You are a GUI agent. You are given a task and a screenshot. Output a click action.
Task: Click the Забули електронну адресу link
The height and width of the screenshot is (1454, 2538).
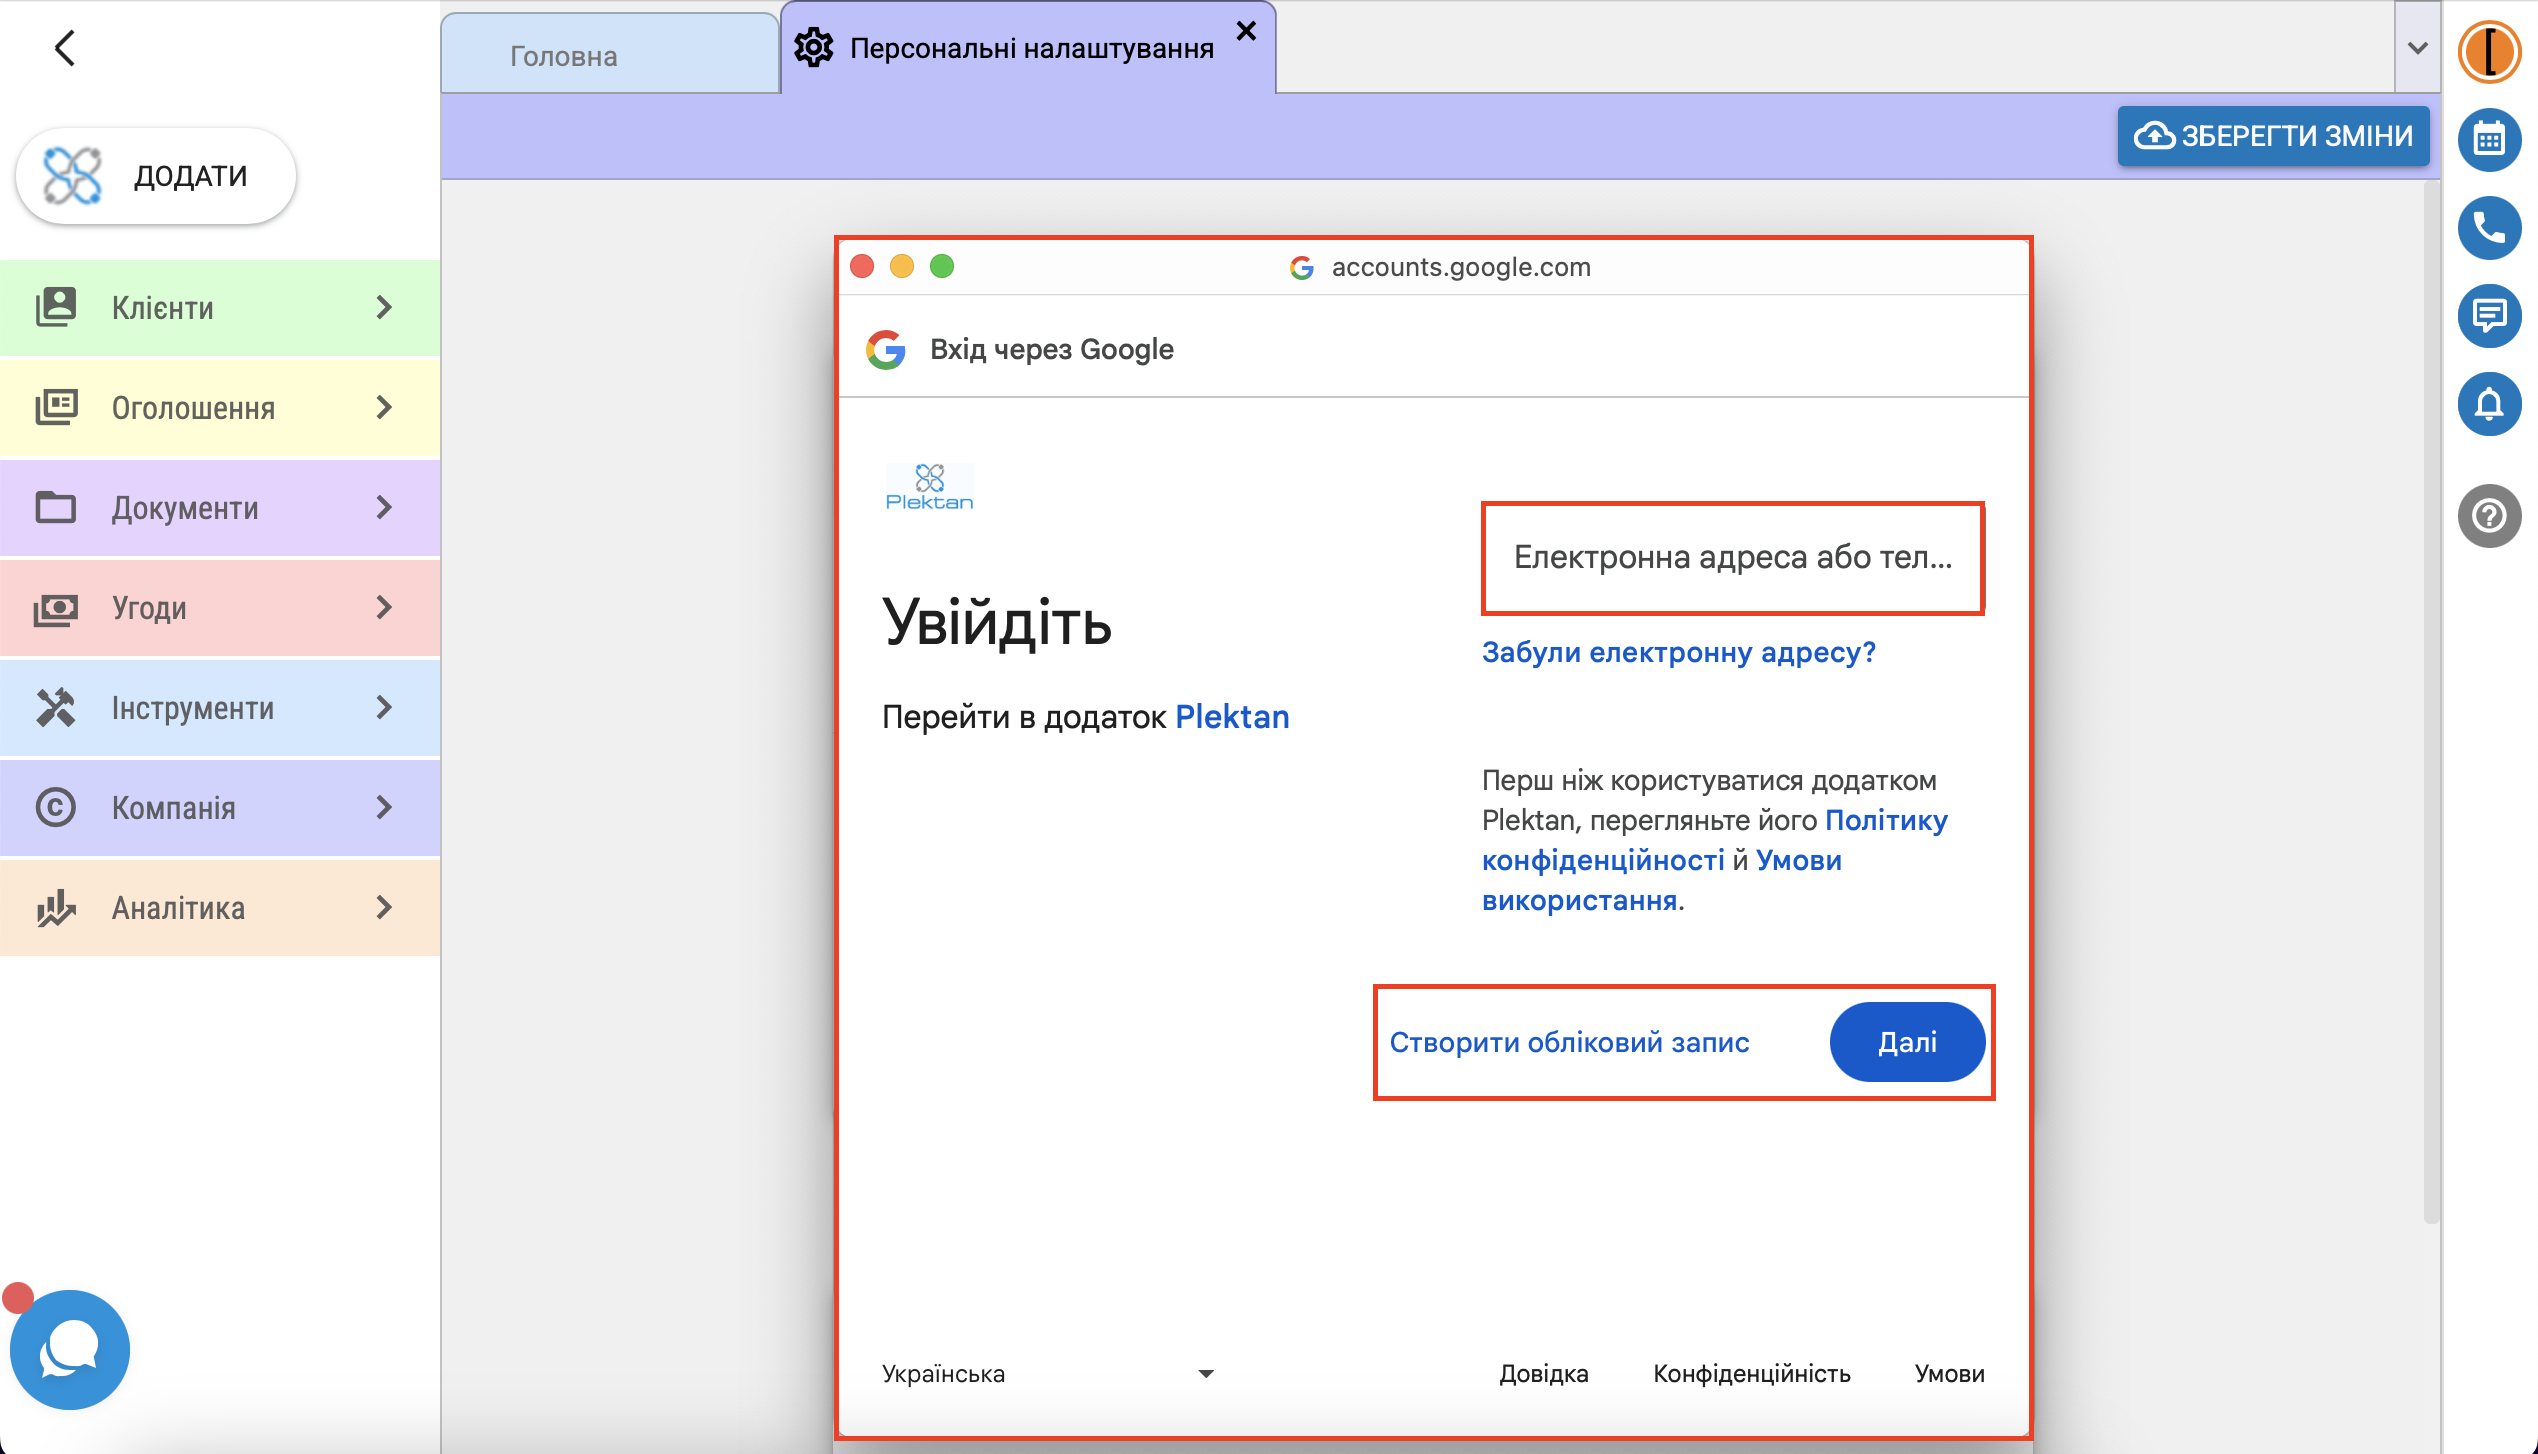[1677, 652]
